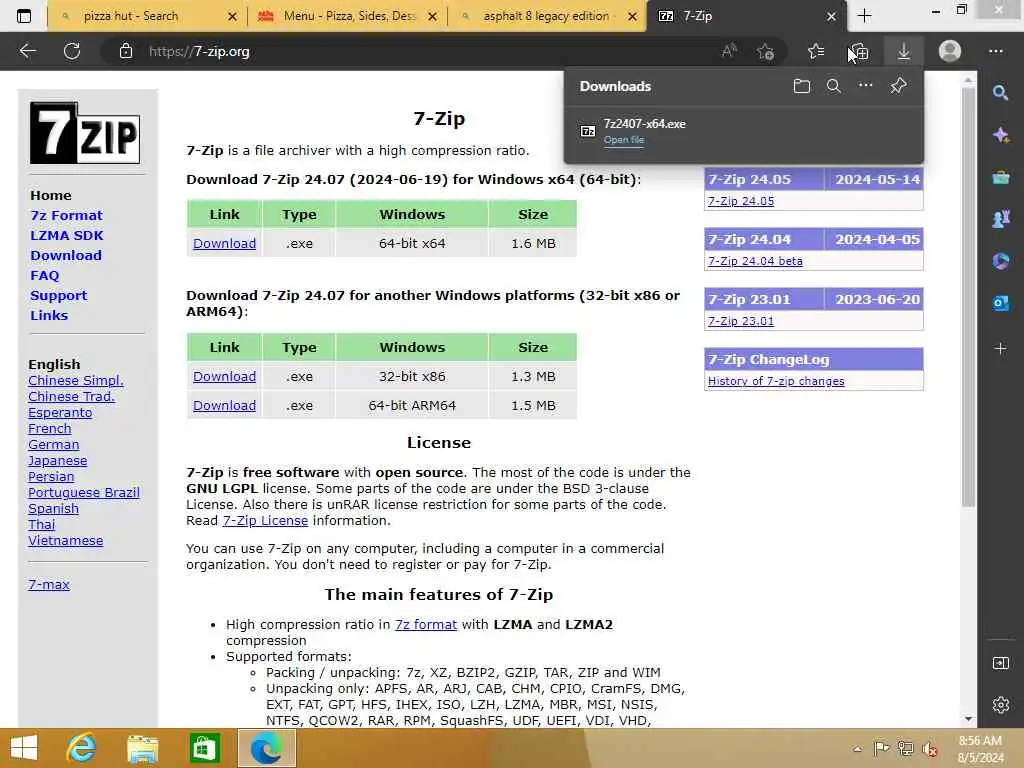Screen dimensions: 1024x768
Task: Search downloads in the Downloads panel
Action: pos(834,86)
